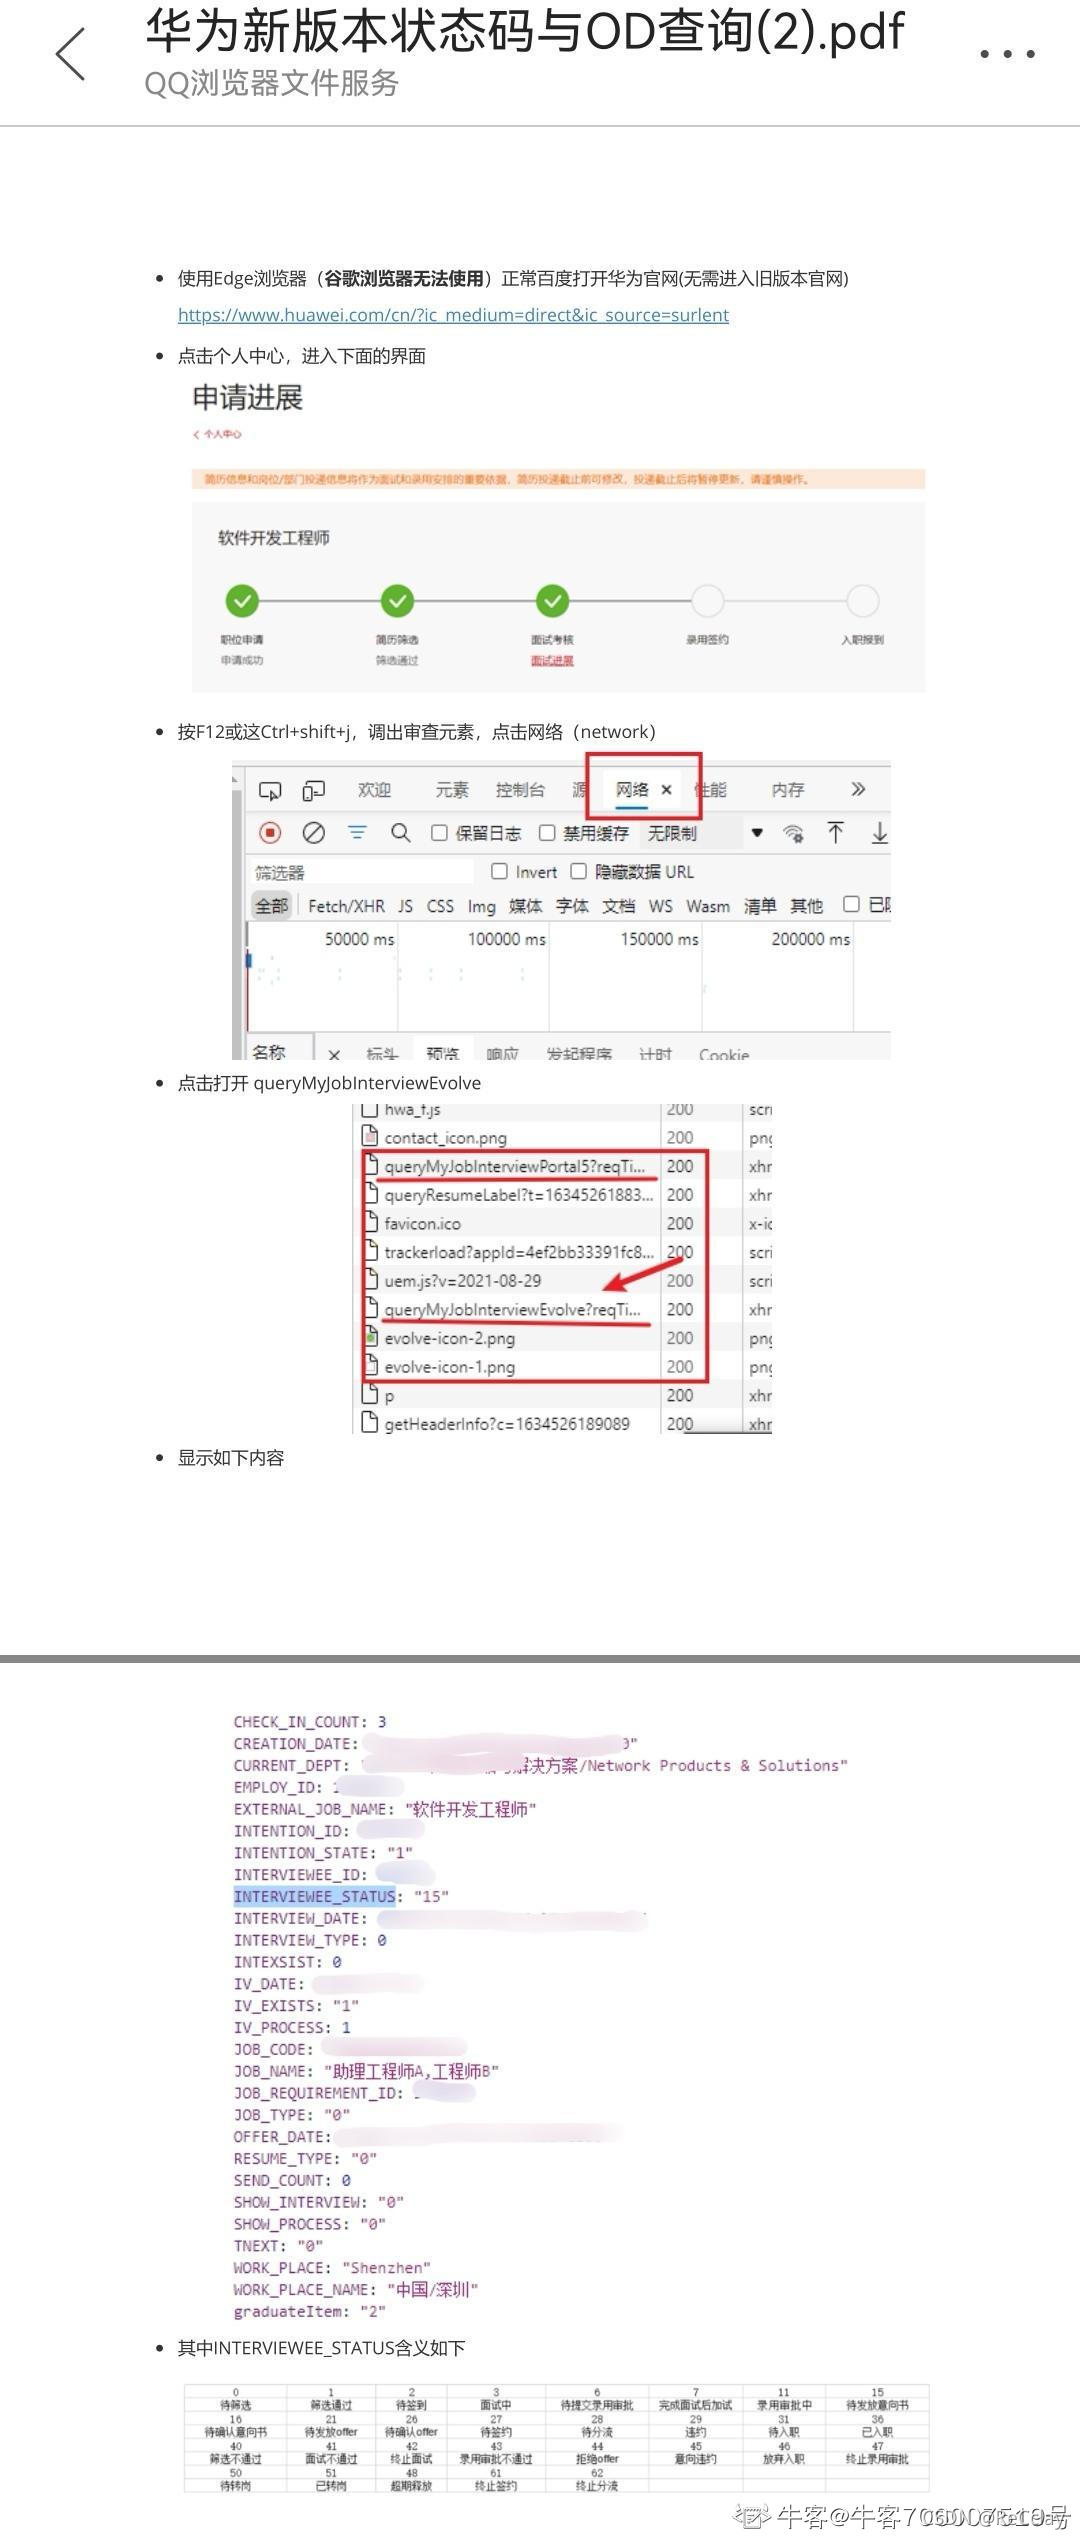Image resolution: width=1080 pixels, height=2539 pixels.
Task: Select the Img request type filter
Action: [x=481, y=906]
